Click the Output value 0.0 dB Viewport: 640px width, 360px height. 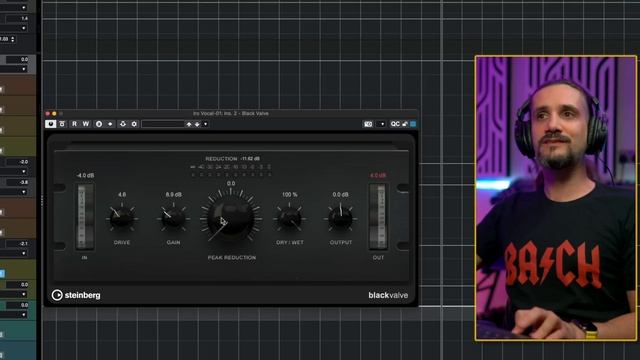click(340, 195)
